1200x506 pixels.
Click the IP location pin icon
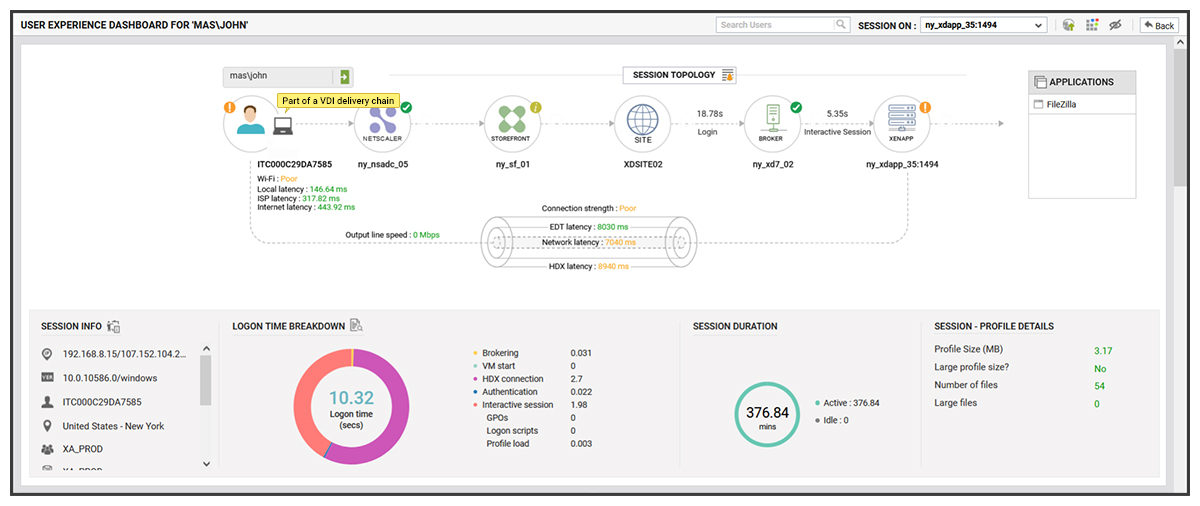click(47, 354)
